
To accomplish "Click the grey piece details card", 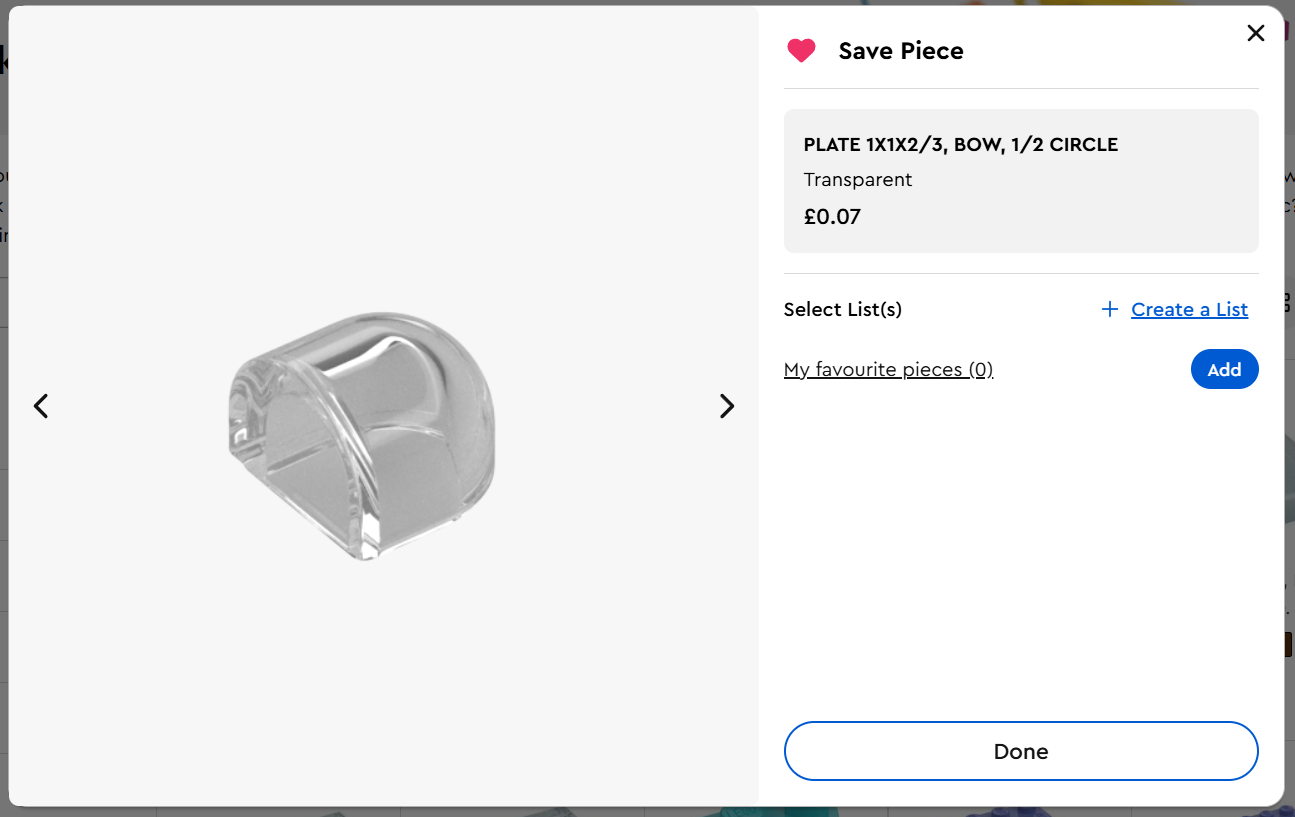I will 1021,181.
